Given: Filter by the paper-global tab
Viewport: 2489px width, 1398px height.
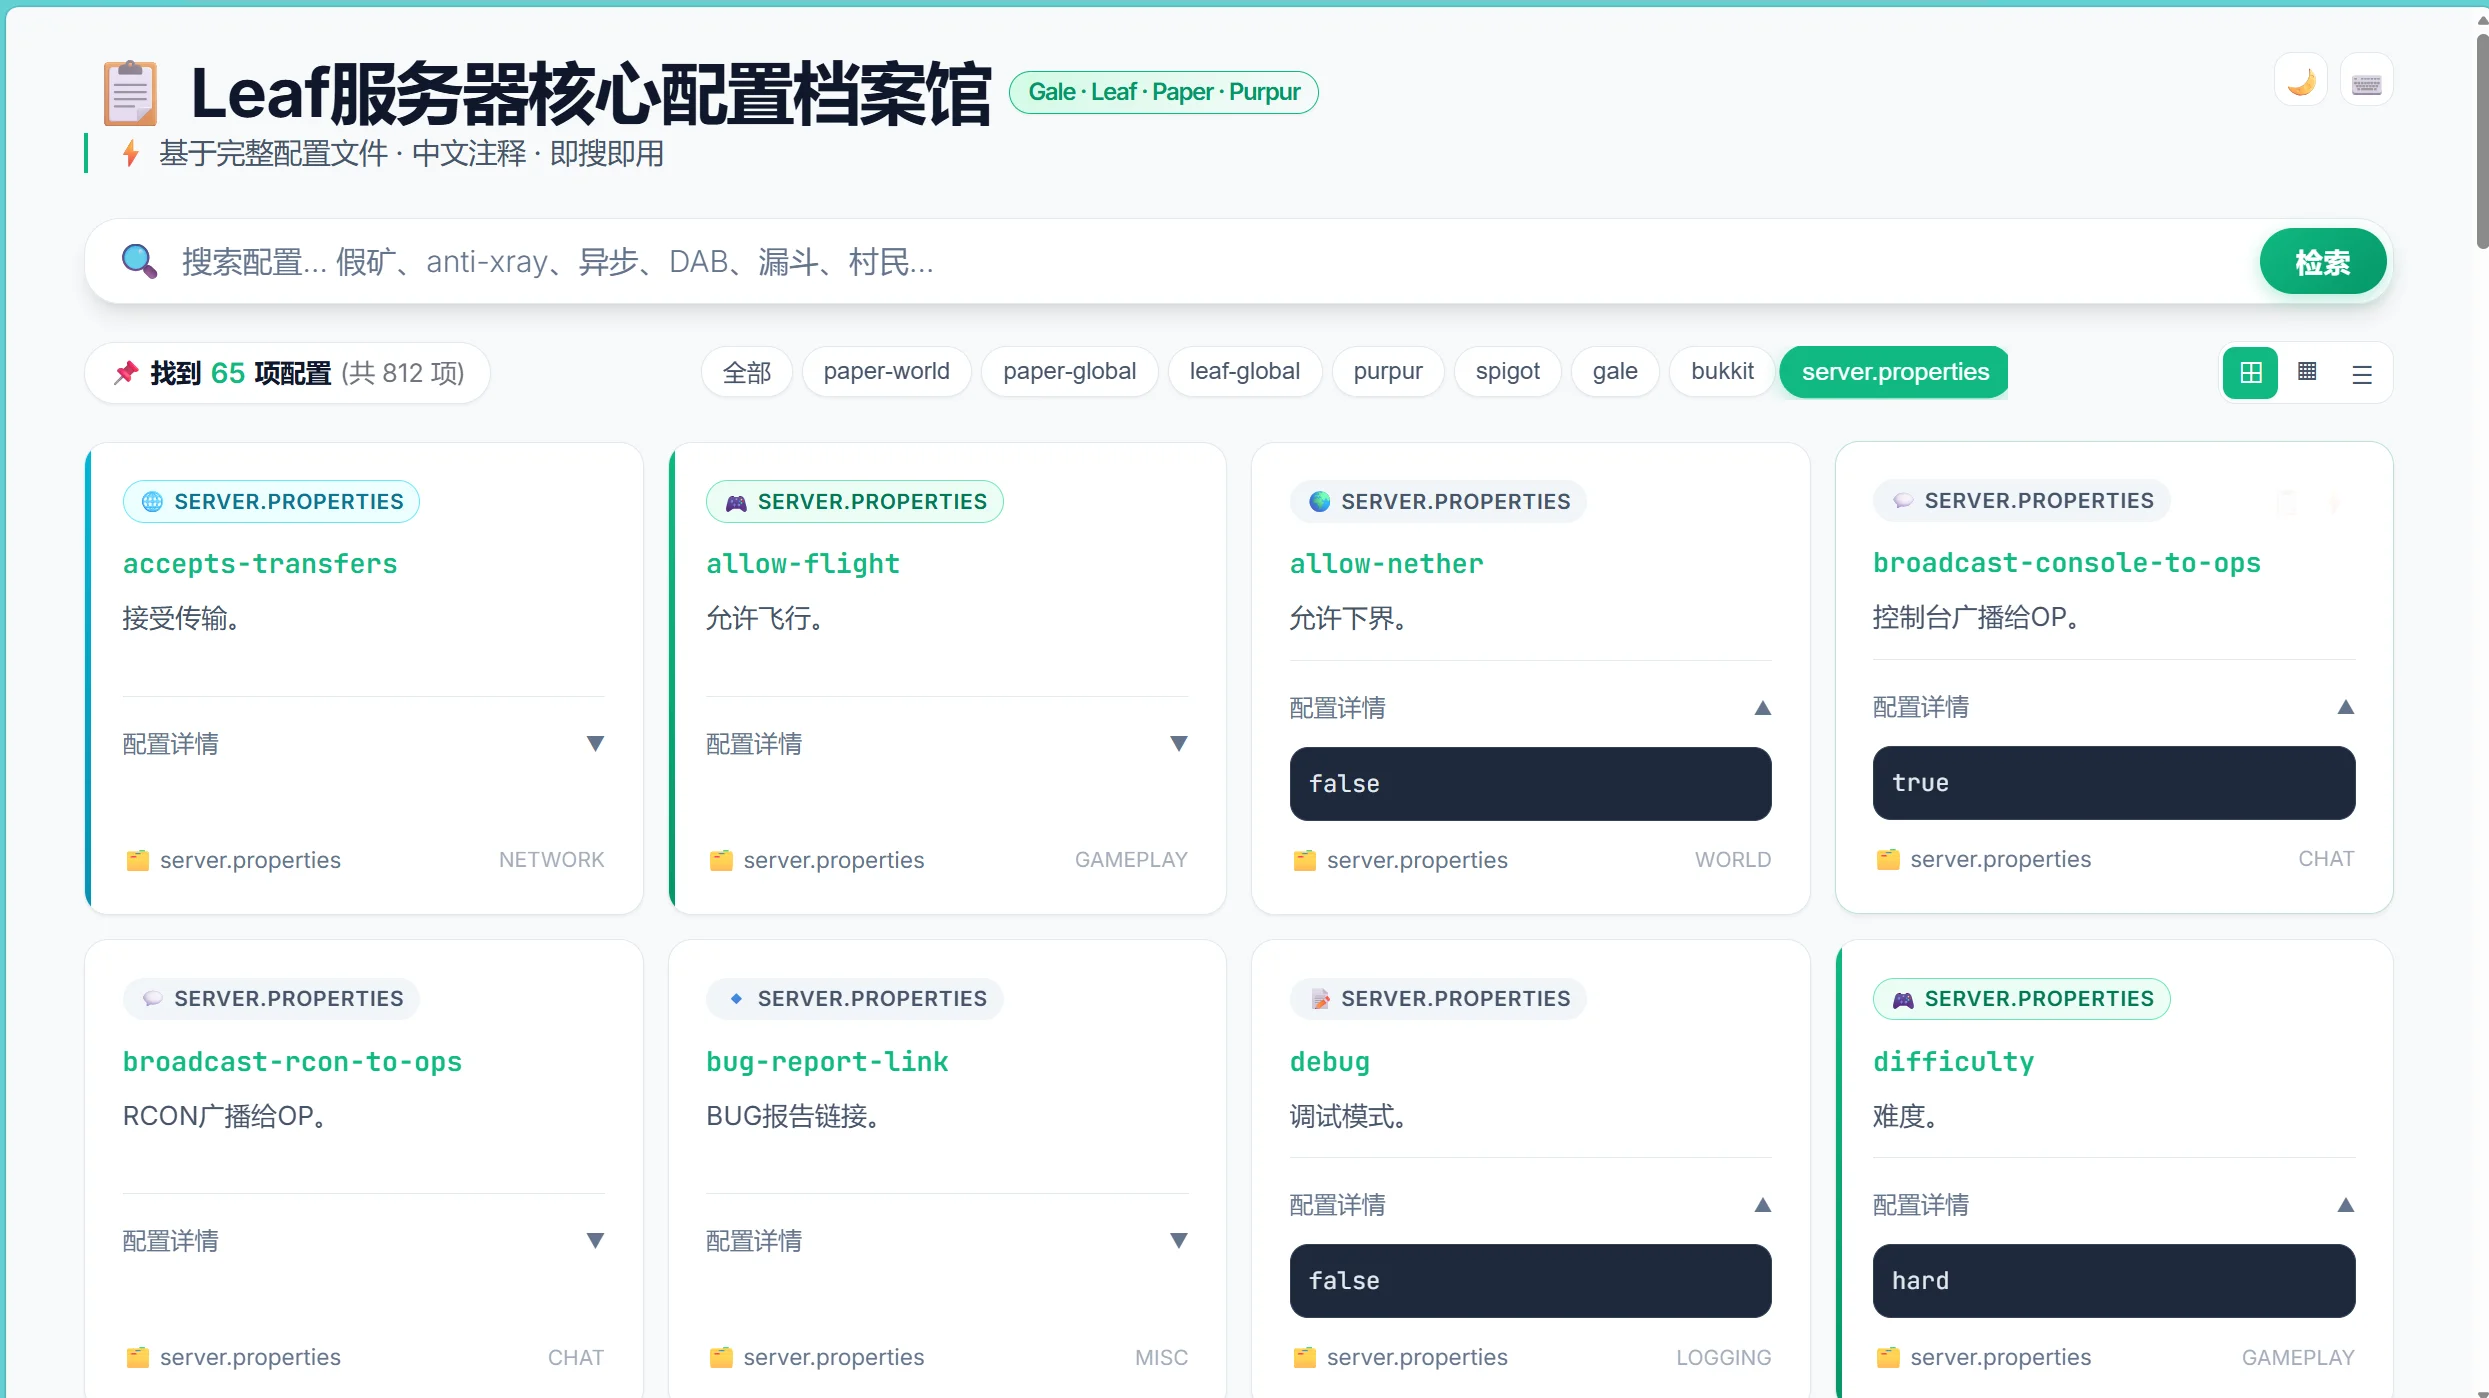Looking at the screenshot, I should click(x=1070, y=372).
